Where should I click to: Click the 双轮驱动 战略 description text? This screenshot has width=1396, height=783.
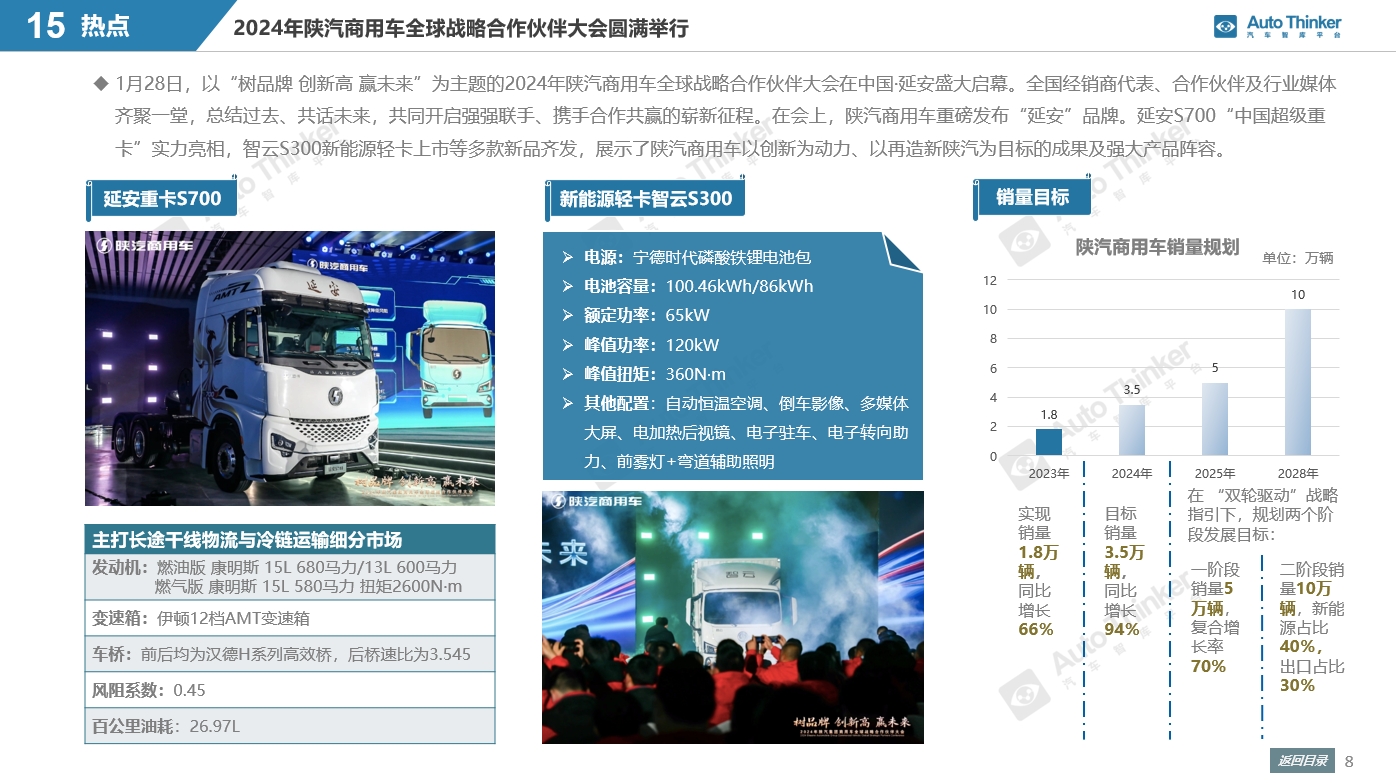tap(1263, 515)
